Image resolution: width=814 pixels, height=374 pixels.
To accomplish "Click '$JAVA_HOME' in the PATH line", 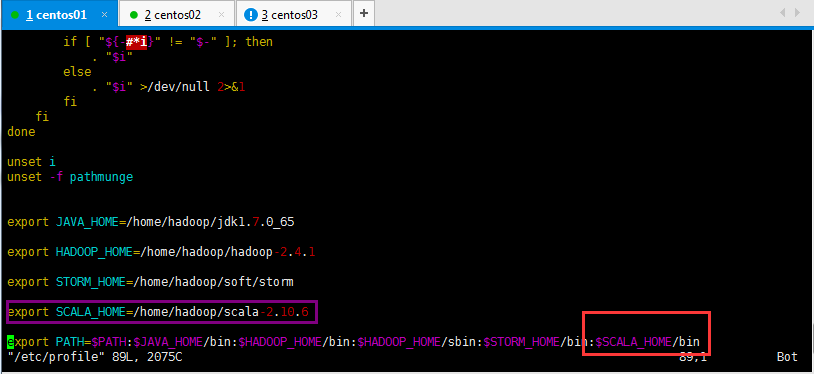I will pyautogui.click(x=169, y=342).
